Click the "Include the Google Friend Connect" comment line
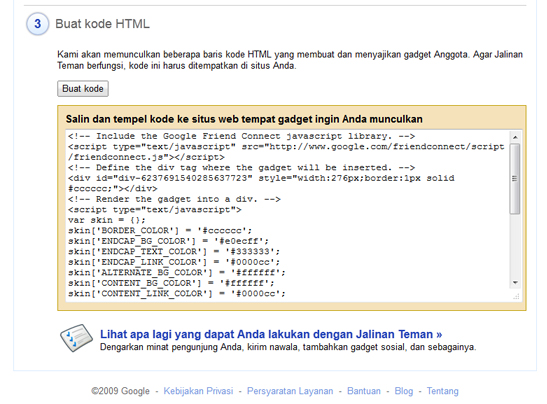This screenshot has height=404, width=547. click(x=241, y=136)
